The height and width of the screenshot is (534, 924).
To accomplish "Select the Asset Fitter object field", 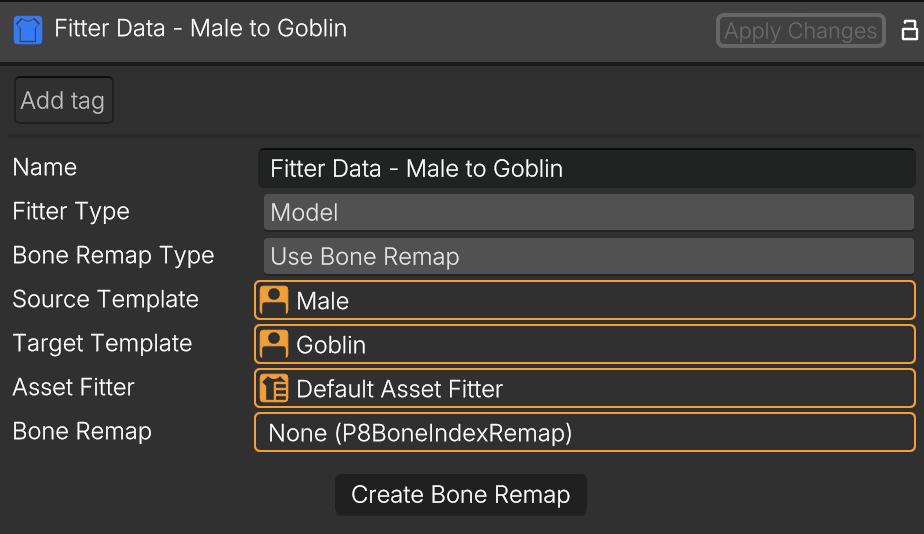I will point(585,388).
